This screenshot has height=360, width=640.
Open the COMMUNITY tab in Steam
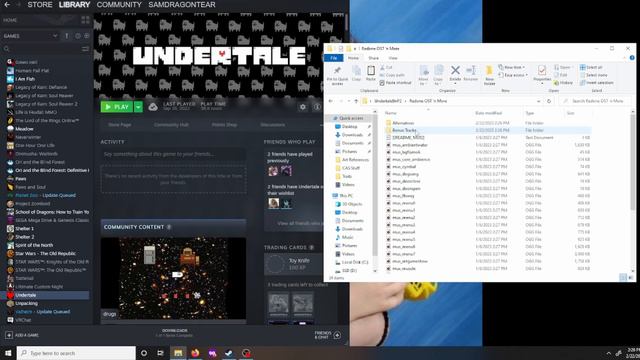click(x=119, y=4)
